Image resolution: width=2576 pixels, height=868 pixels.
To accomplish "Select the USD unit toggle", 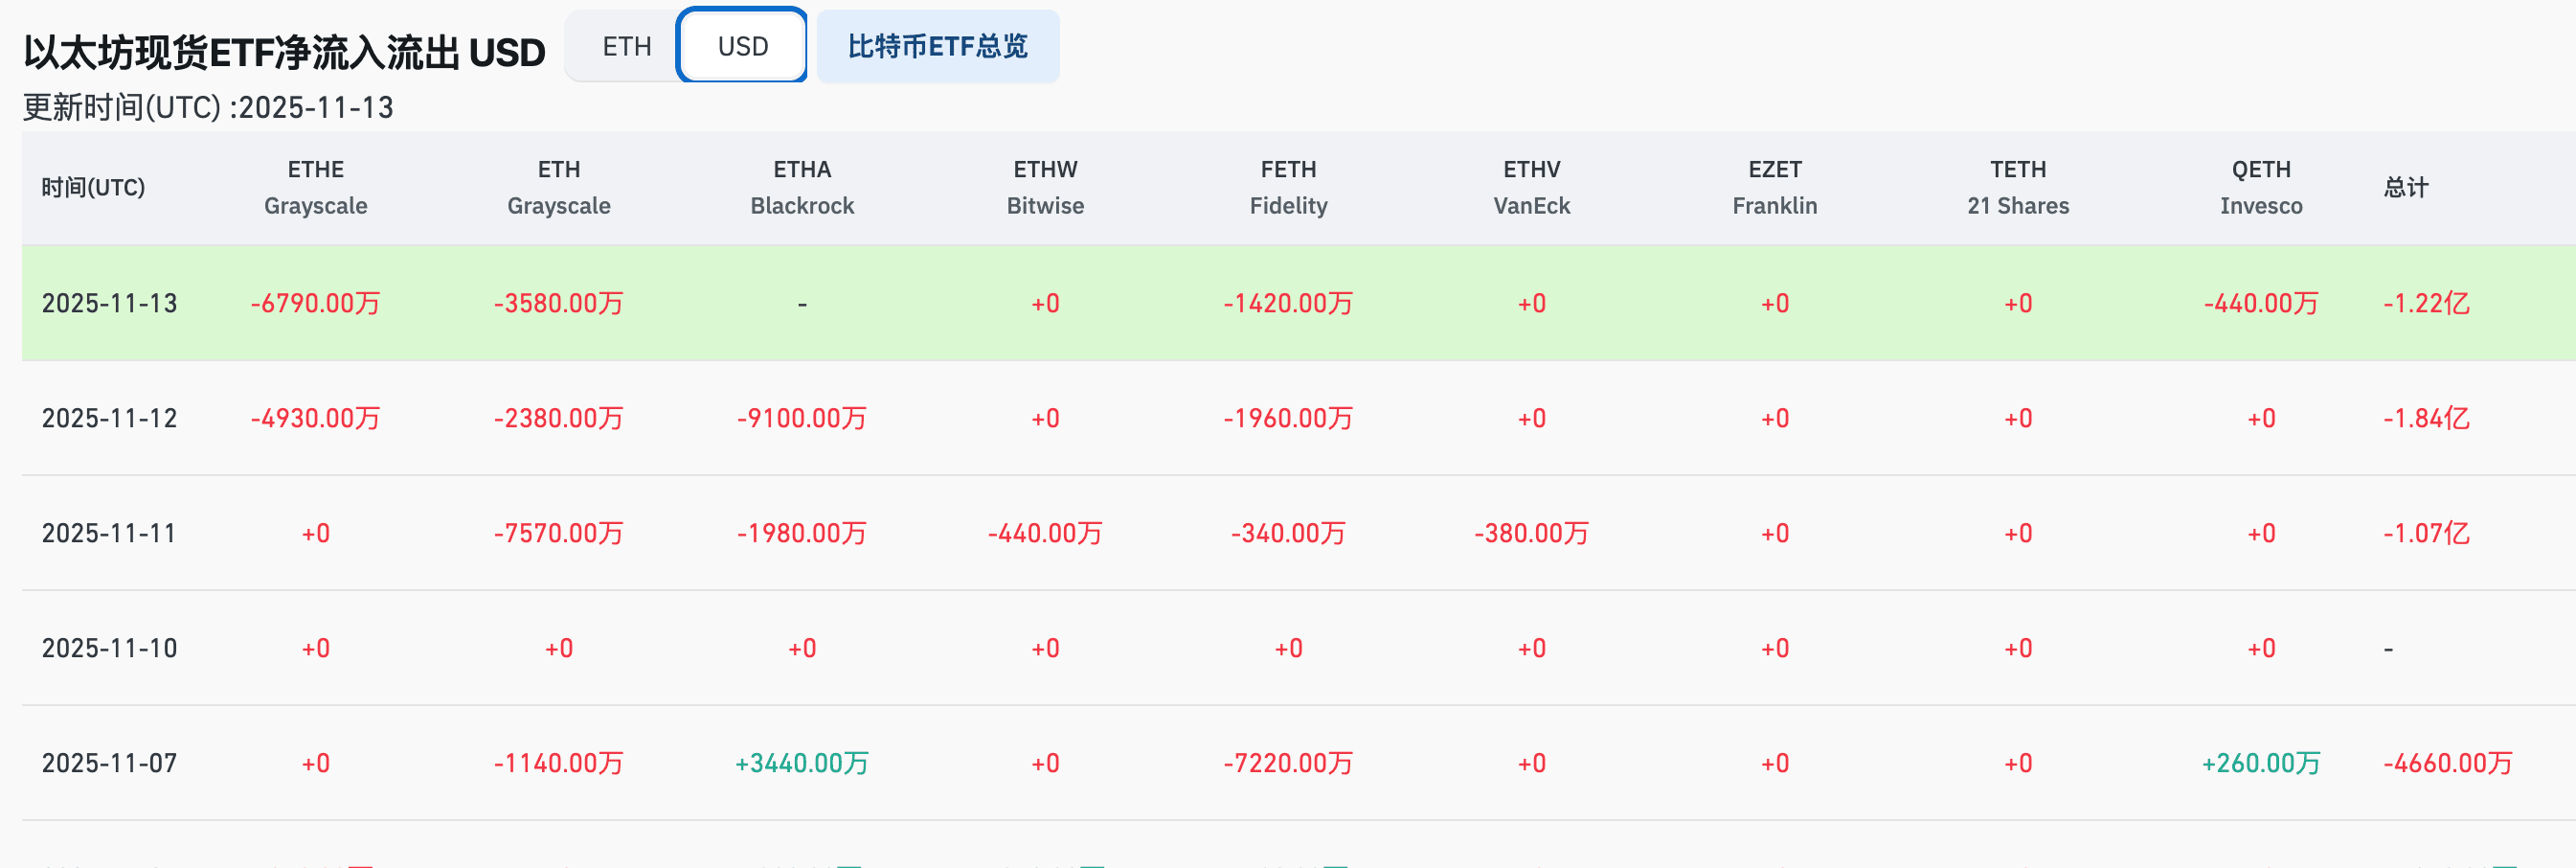I will (x=742, y=47).
